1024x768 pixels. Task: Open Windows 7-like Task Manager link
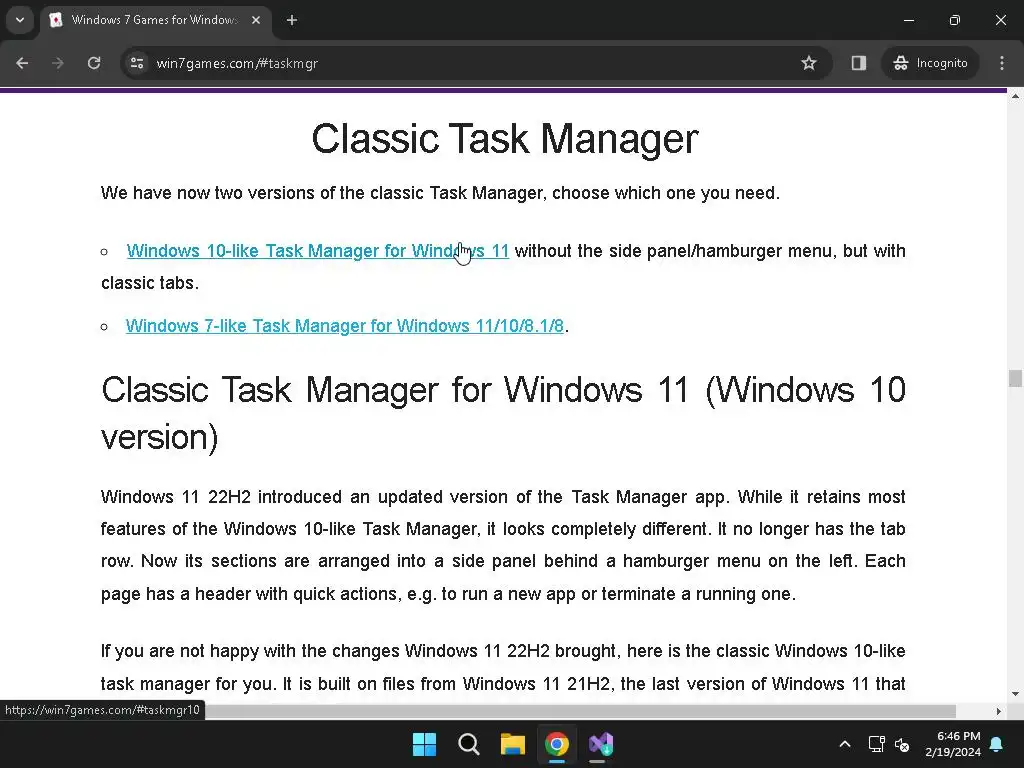[x=344, y=326]
